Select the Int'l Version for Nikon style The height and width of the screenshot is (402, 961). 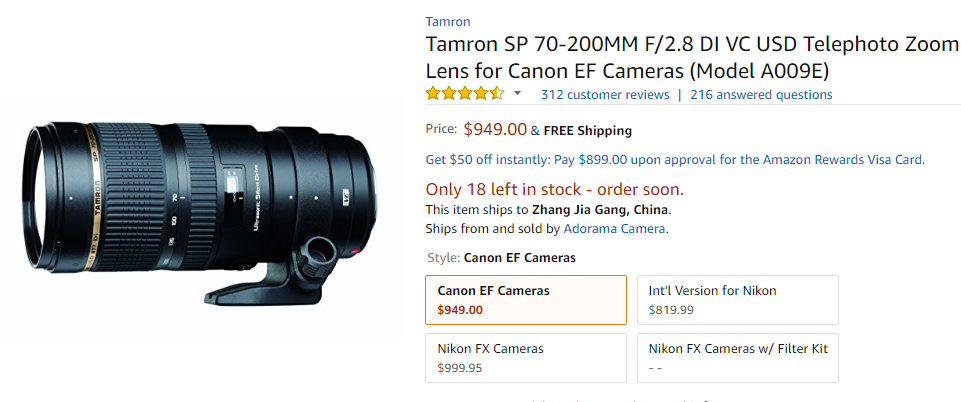point(738,300)
